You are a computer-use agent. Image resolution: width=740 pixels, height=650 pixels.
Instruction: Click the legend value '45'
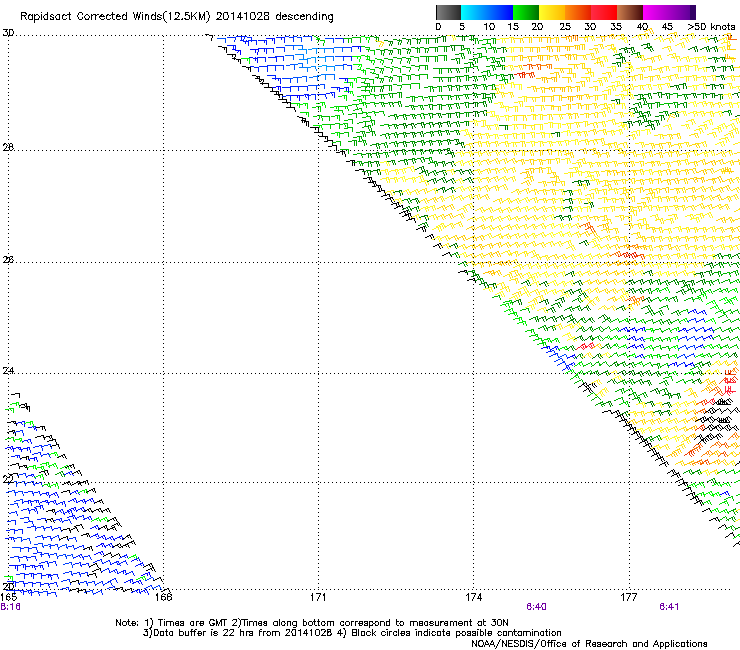[x=667, y=27]
